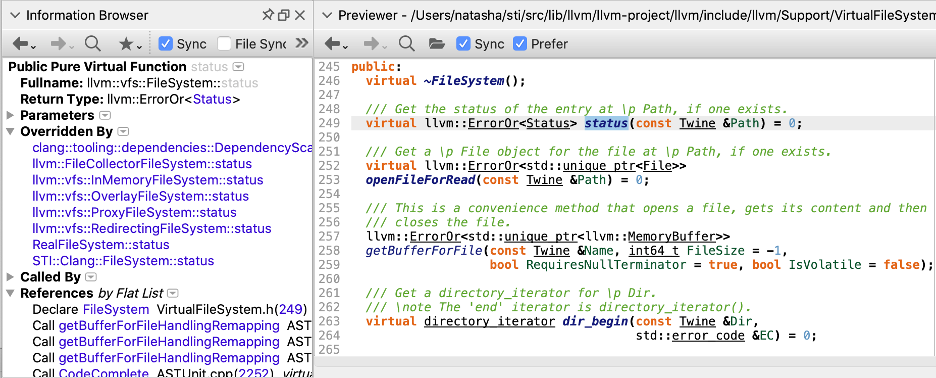The image size is (936, 378).
Task: Pin the Information Browser panel
Action: click(x=267, y=16)
